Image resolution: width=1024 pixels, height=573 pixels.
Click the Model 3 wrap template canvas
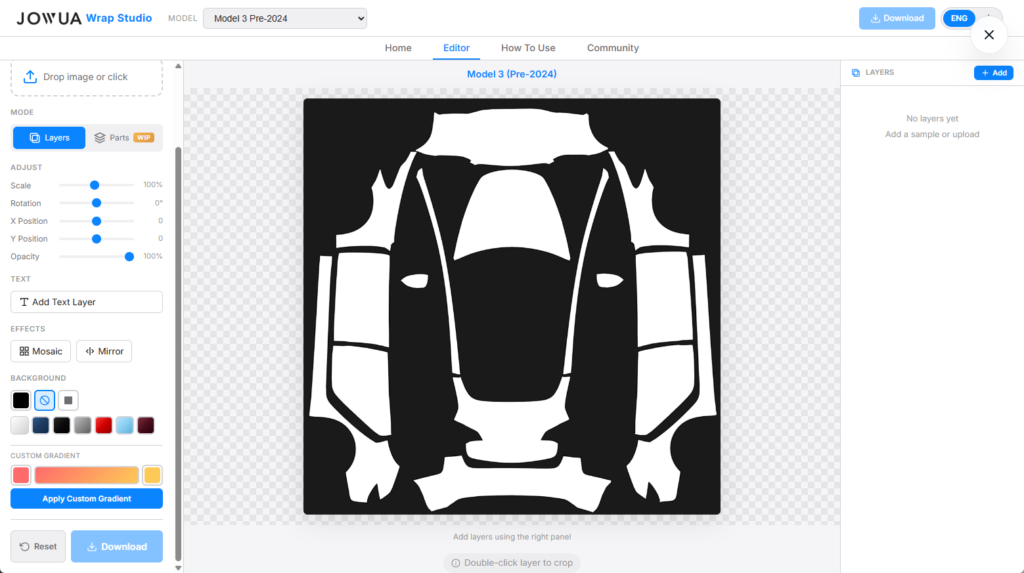[511, 306]
